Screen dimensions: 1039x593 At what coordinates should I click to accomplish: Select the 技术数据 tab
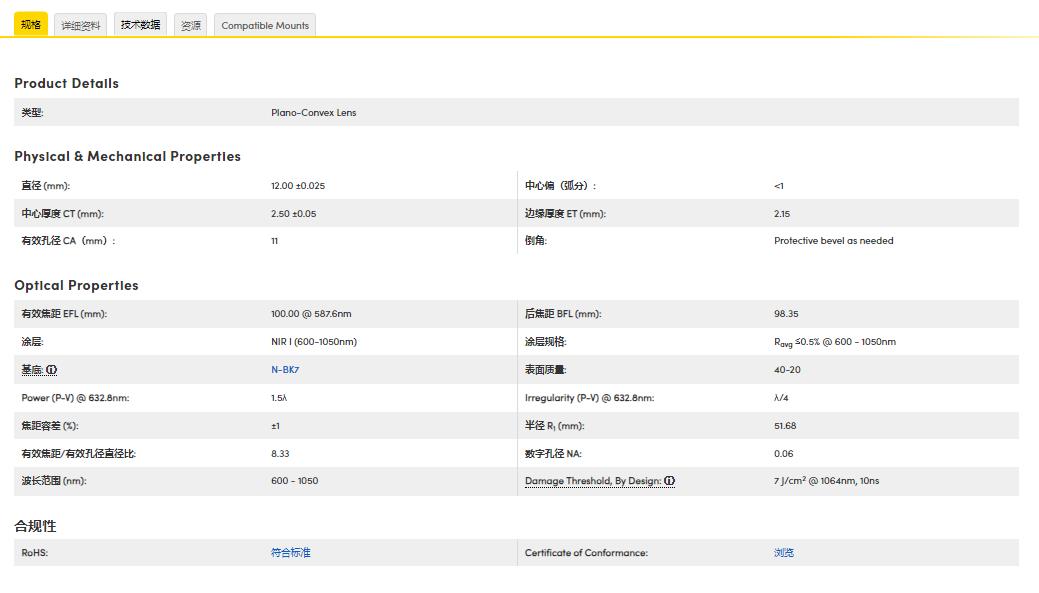click(x=140, y=25)
